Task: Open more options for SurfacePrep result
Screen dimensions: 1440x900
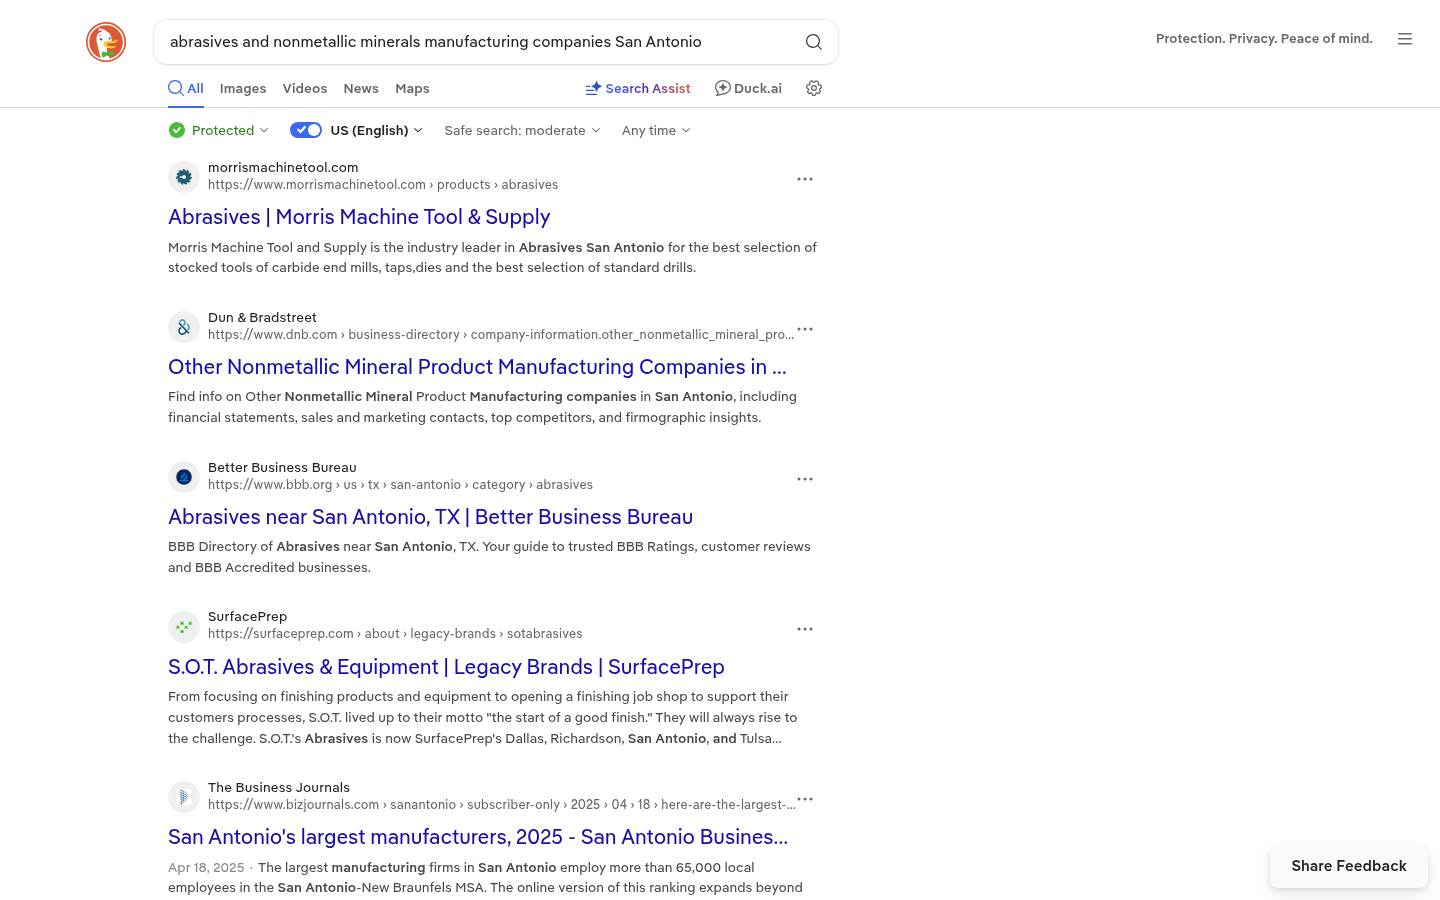Action: [805, 629]
